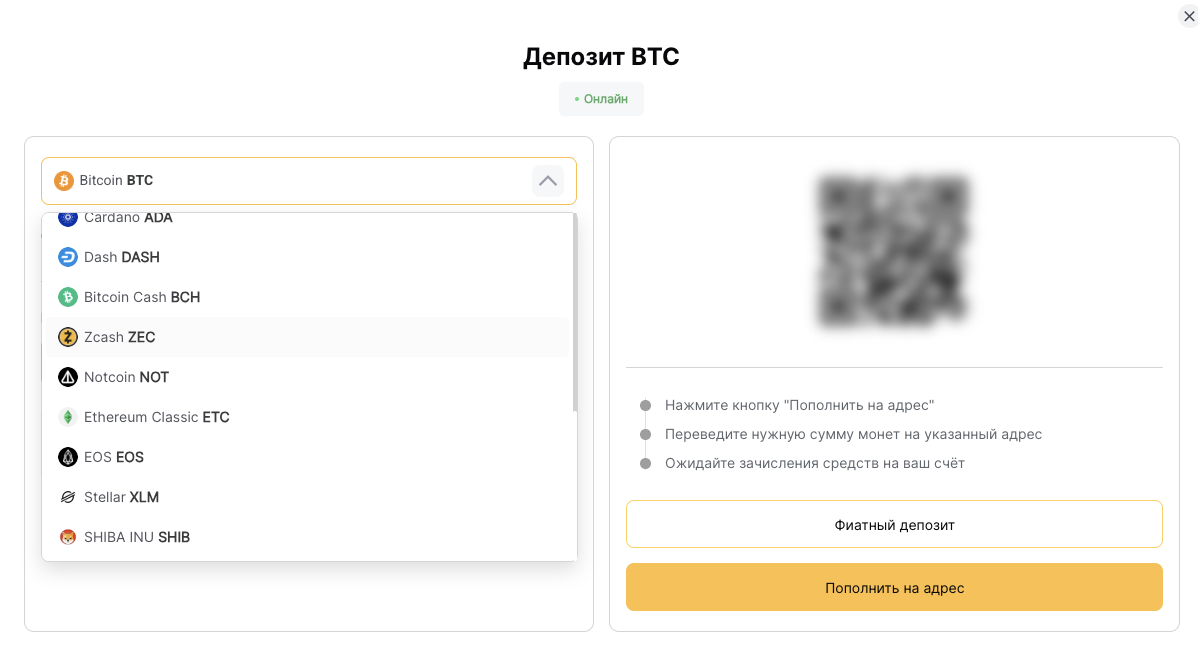
Task: Click the Пополнить на адрес button
Action: coord(894,587)
